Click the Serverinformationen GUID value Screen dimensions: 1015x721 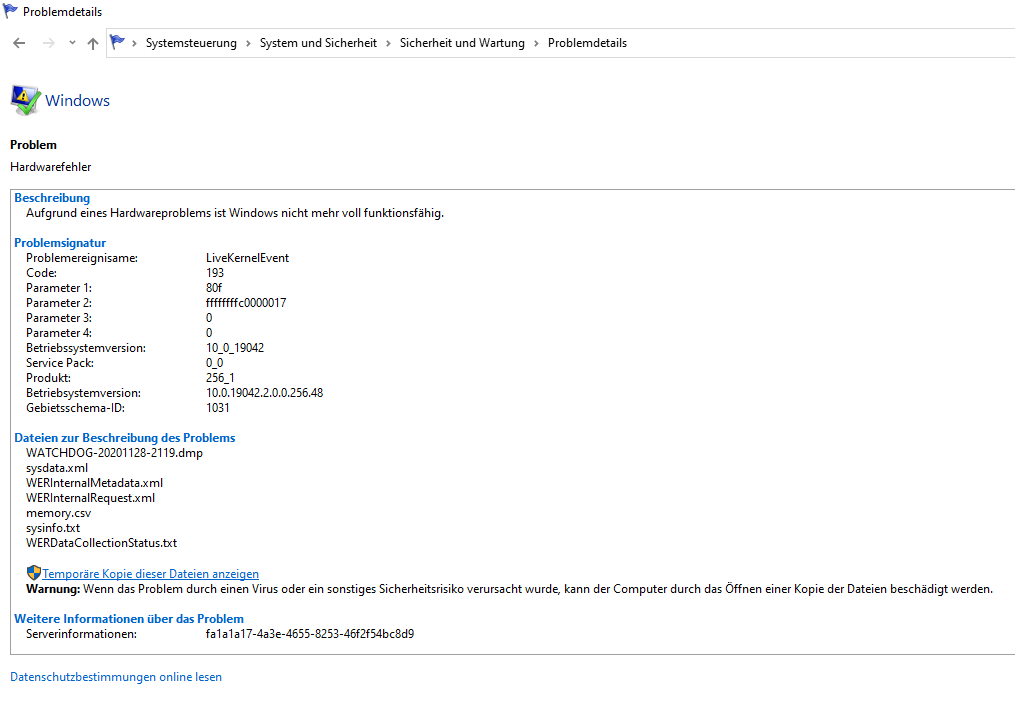point(310,634)
